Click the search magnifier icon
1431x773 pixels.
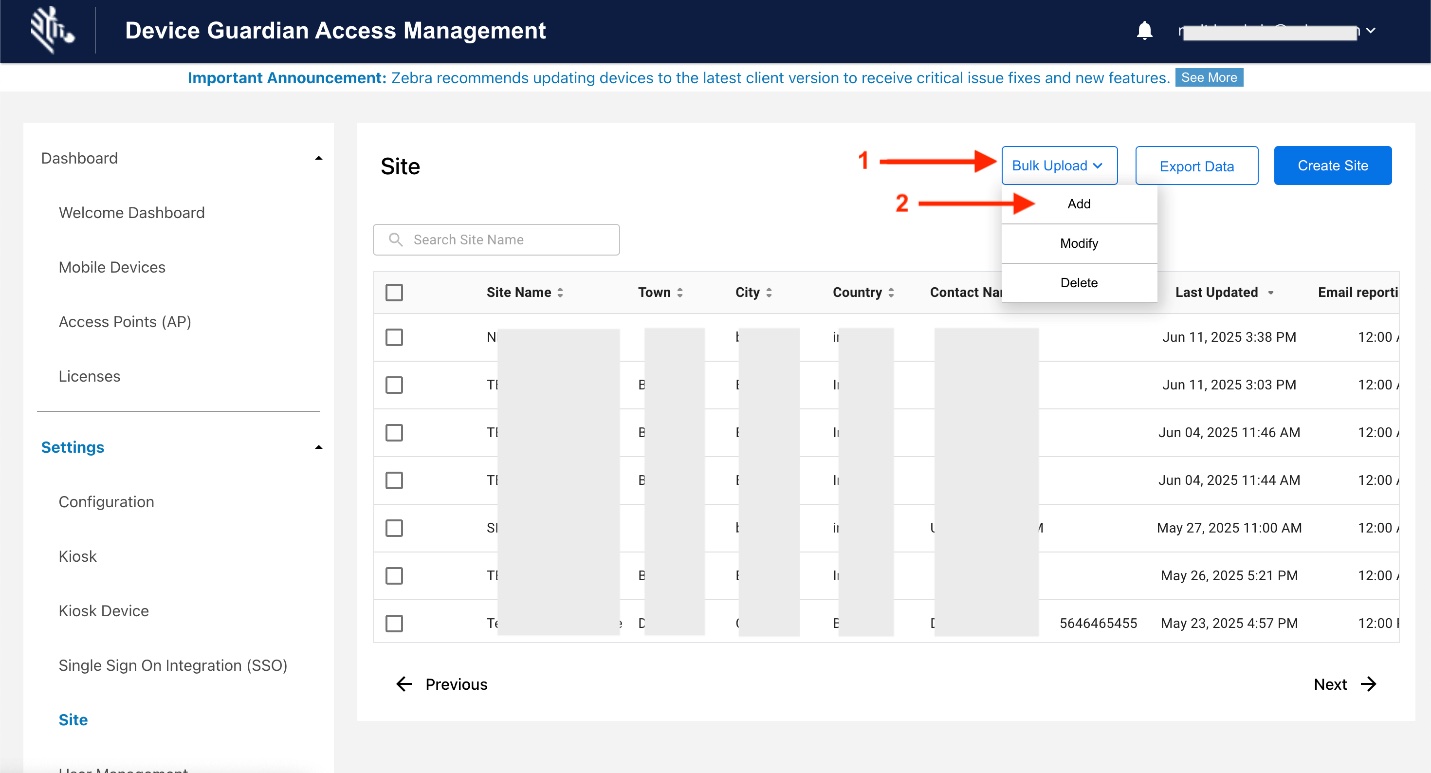tap(396, 240)
